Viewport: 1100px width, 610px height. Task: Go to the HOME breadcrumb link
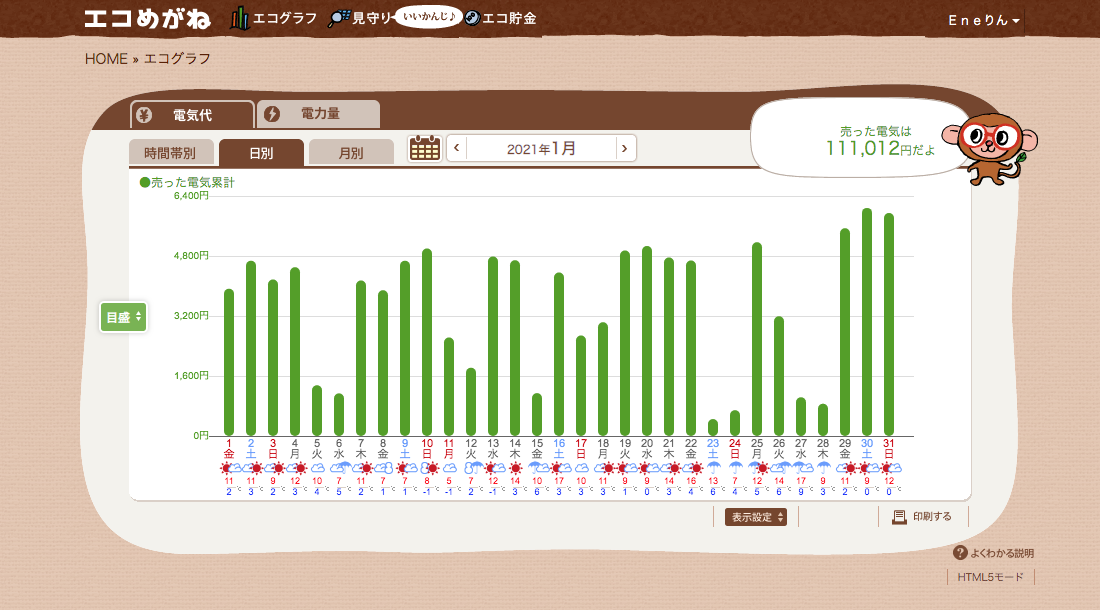106,59
